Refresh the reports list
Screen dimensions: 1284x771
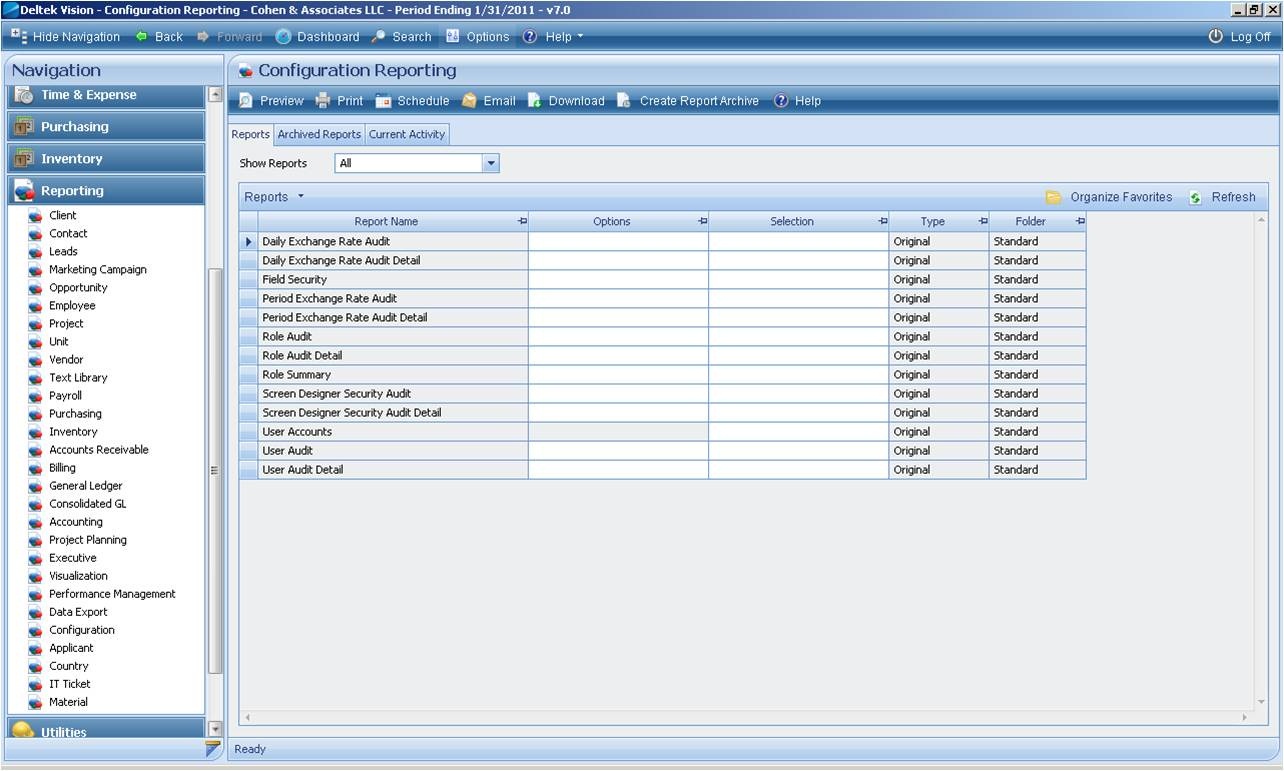1224,197
